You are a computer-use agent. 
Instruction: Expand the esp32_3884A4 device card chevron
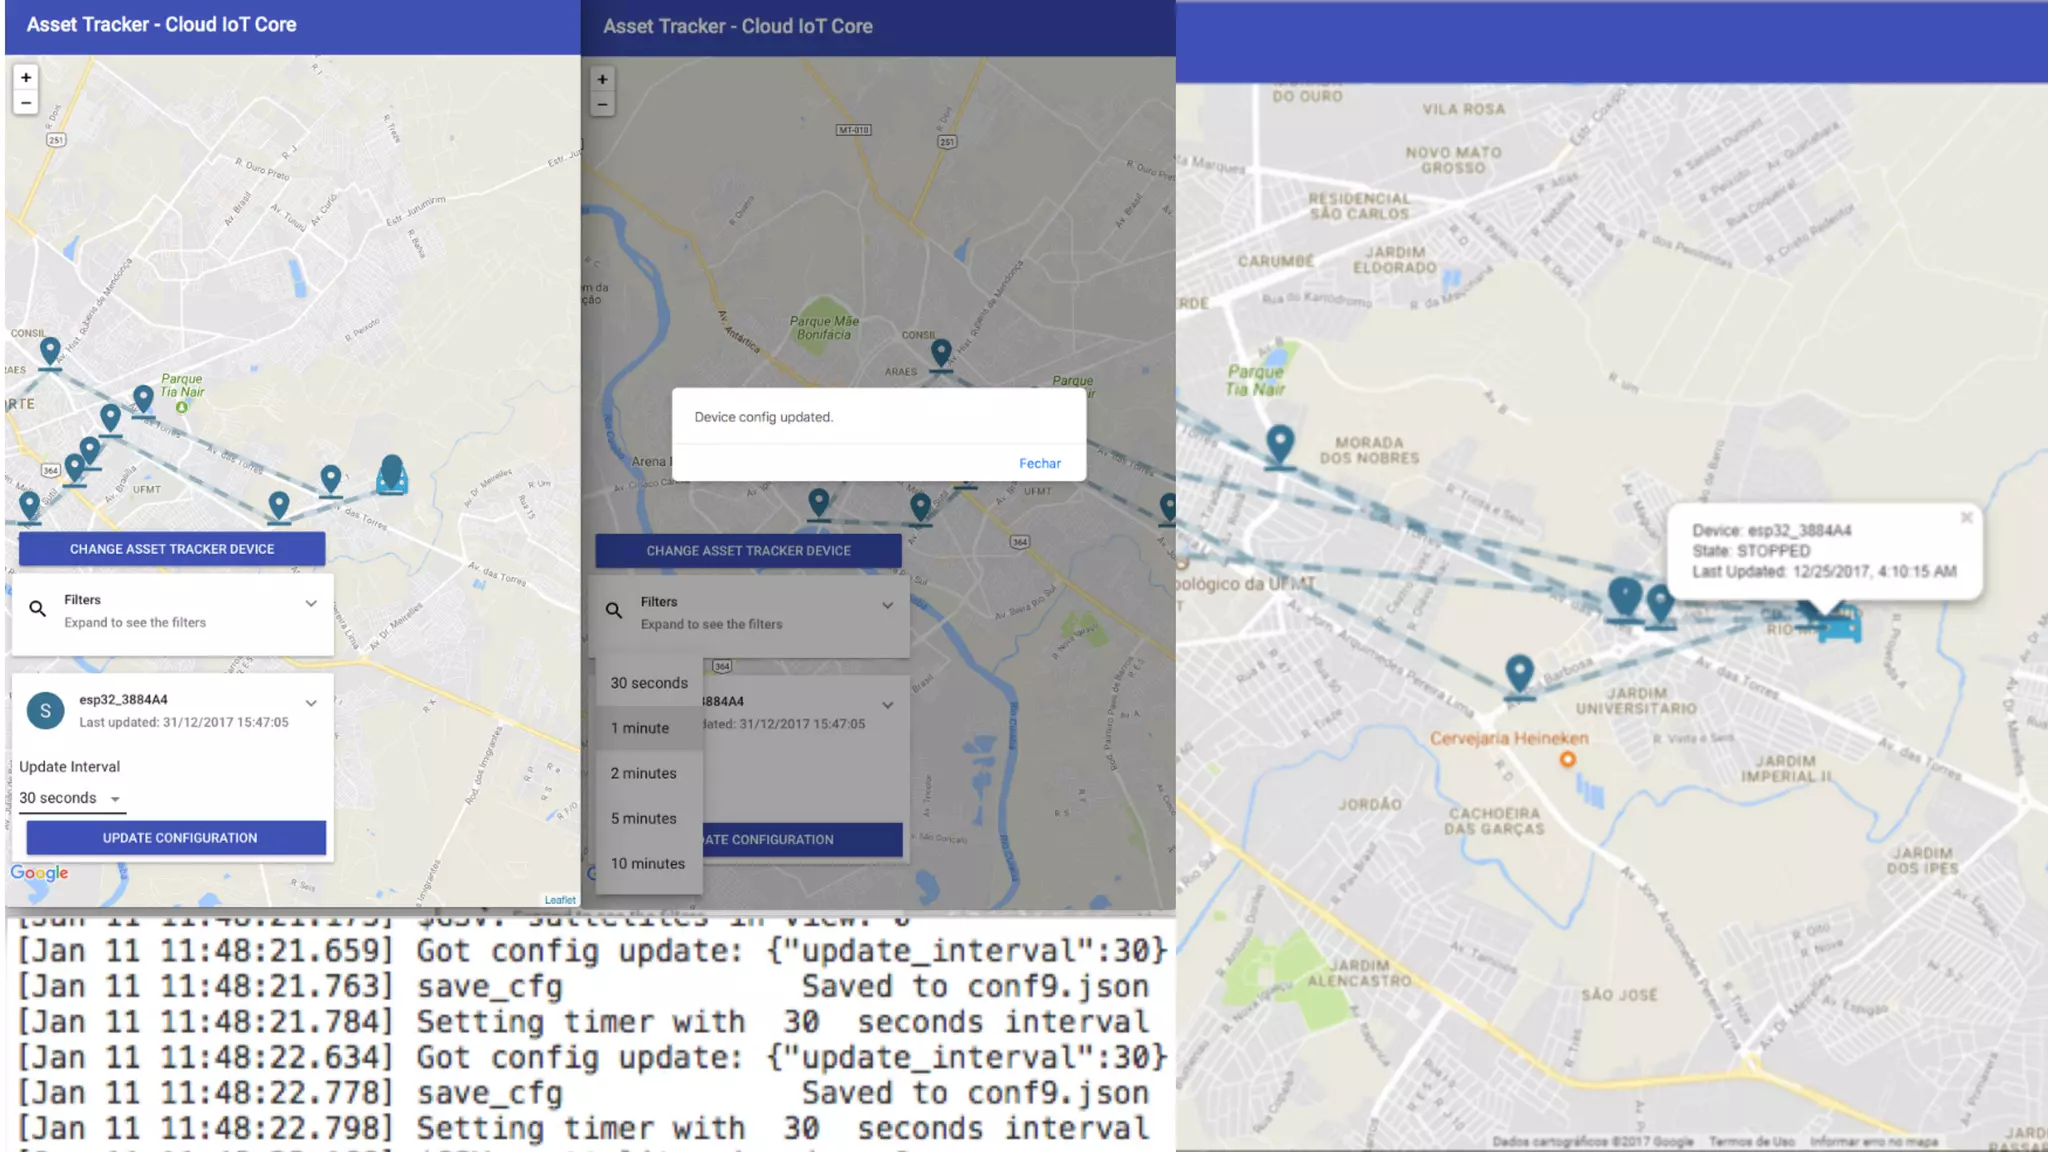click(x=311, y=703)
